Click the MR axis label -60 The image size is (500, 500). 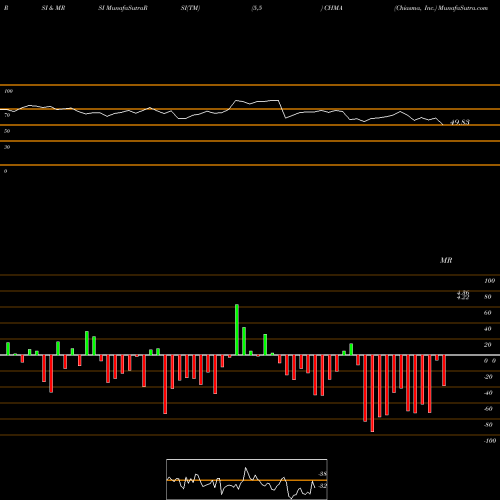pyautogui.click(x=488, y=409)
